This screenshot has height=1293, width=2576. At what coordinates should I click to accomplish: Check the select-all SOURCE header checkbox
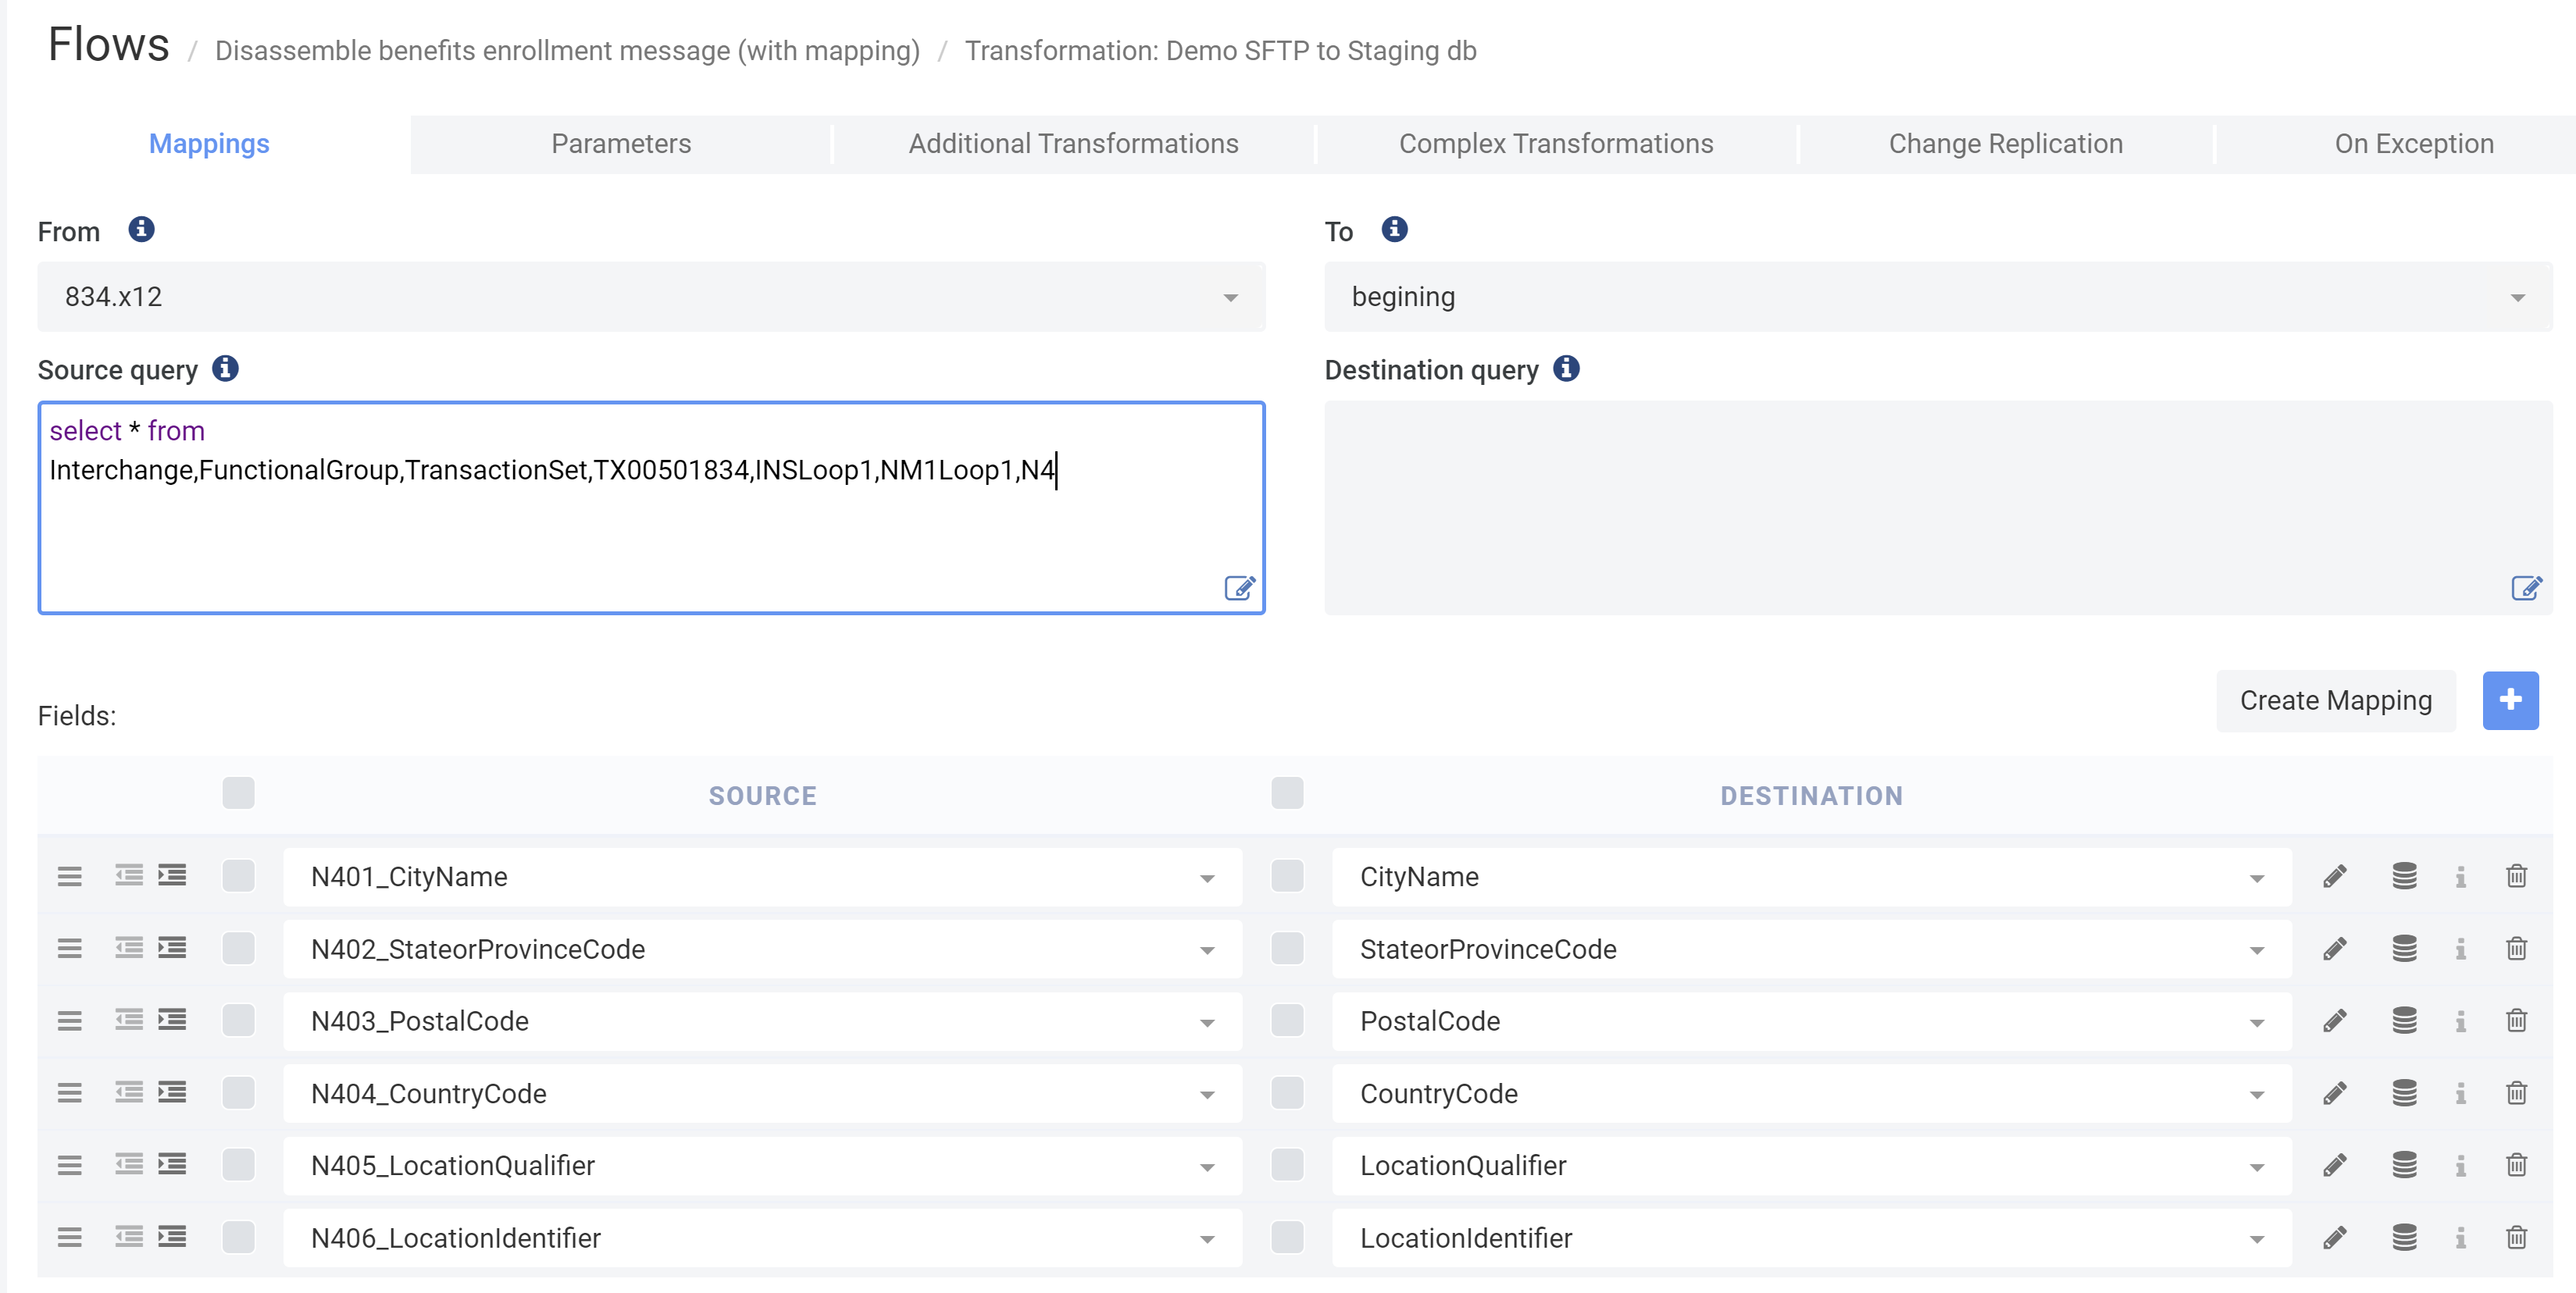pyautogui.click(x=238, y=794)
